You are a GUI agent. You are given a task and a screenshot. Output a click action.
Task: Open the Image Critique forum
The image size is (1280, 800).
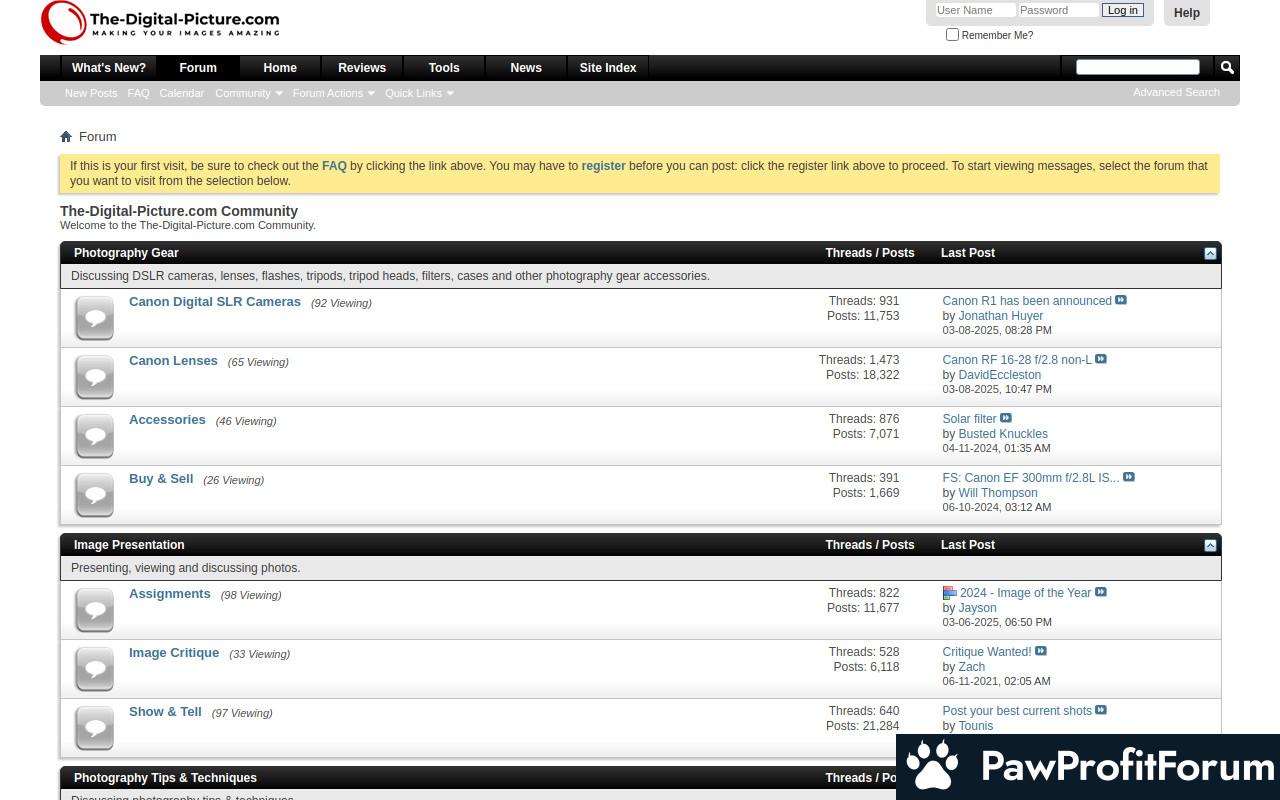[174, 653]
